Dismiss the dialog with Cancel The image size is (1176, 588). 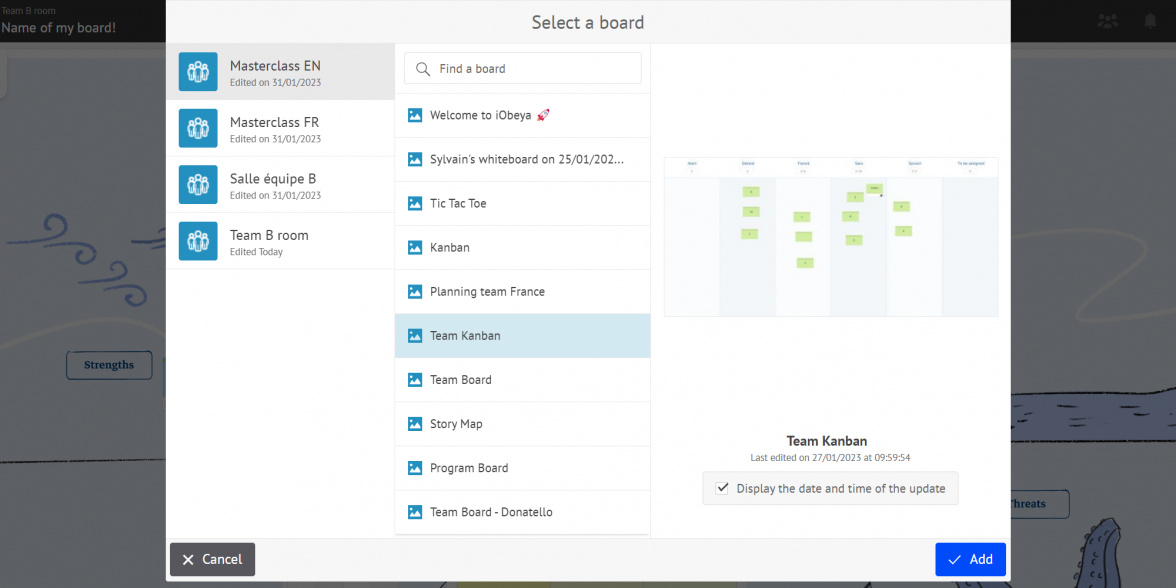(x=212, y=559)
